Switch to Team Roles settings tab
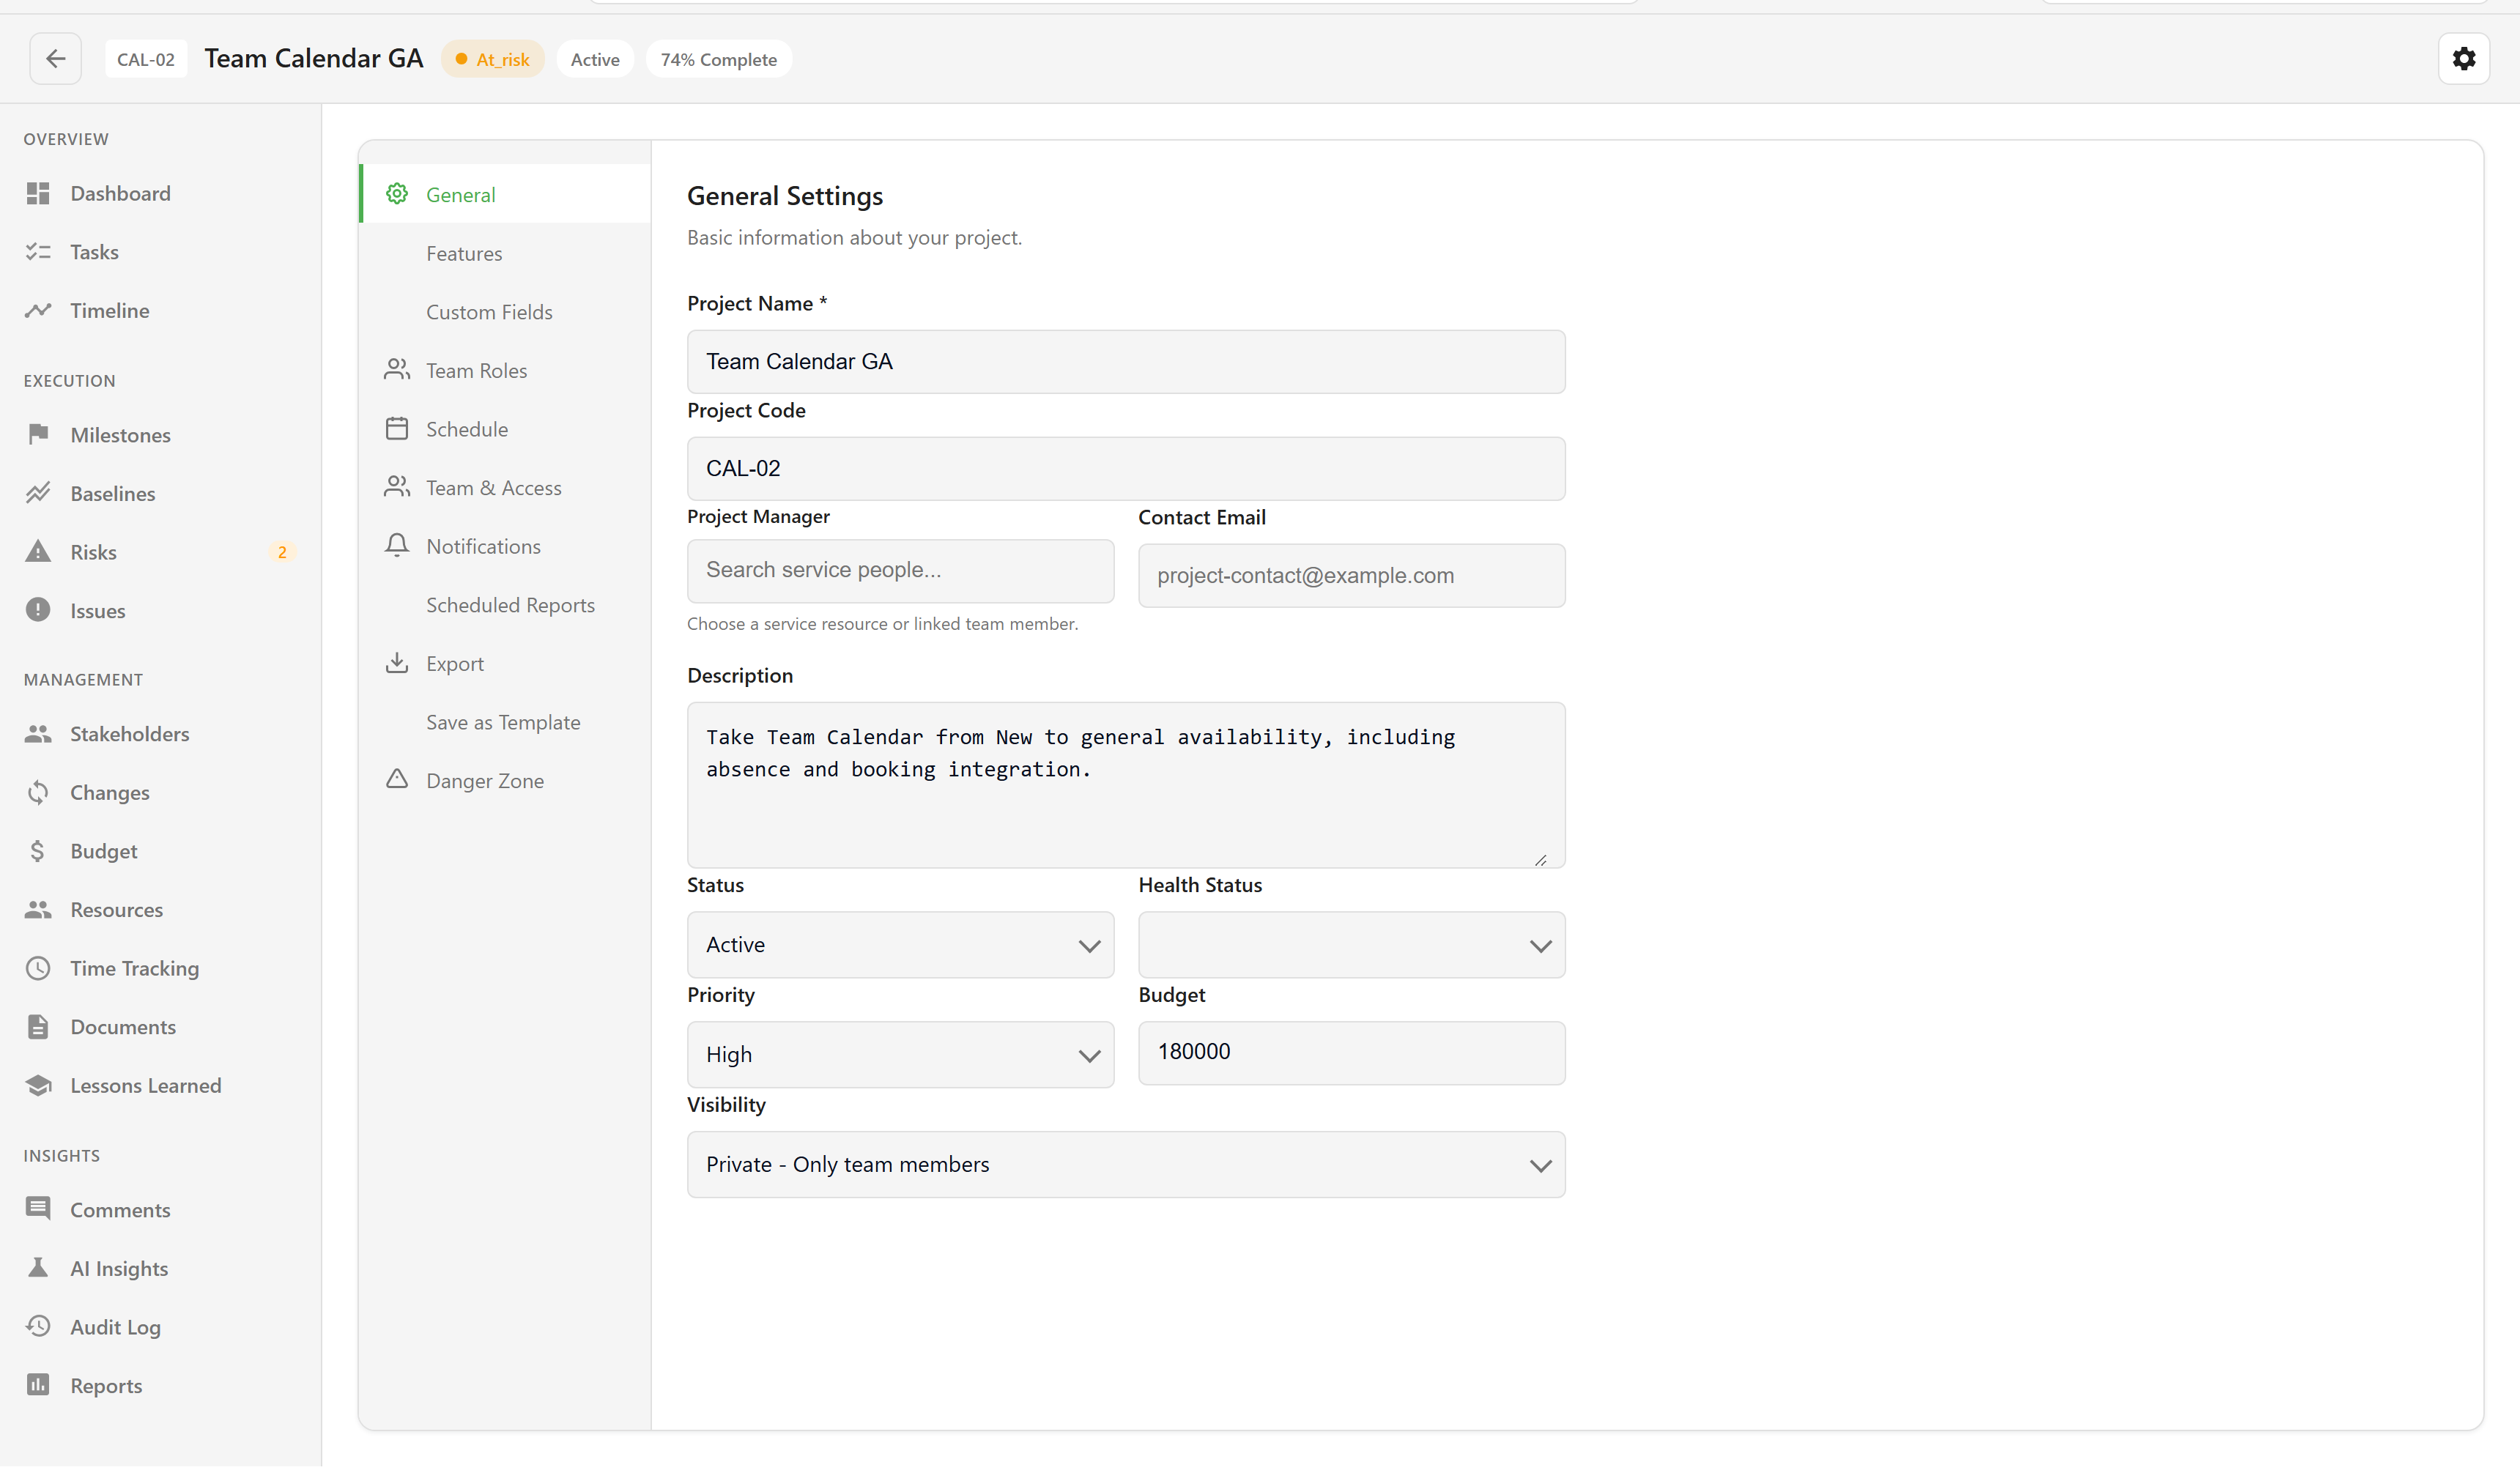 pyautogui.click(x=505, y=370)
